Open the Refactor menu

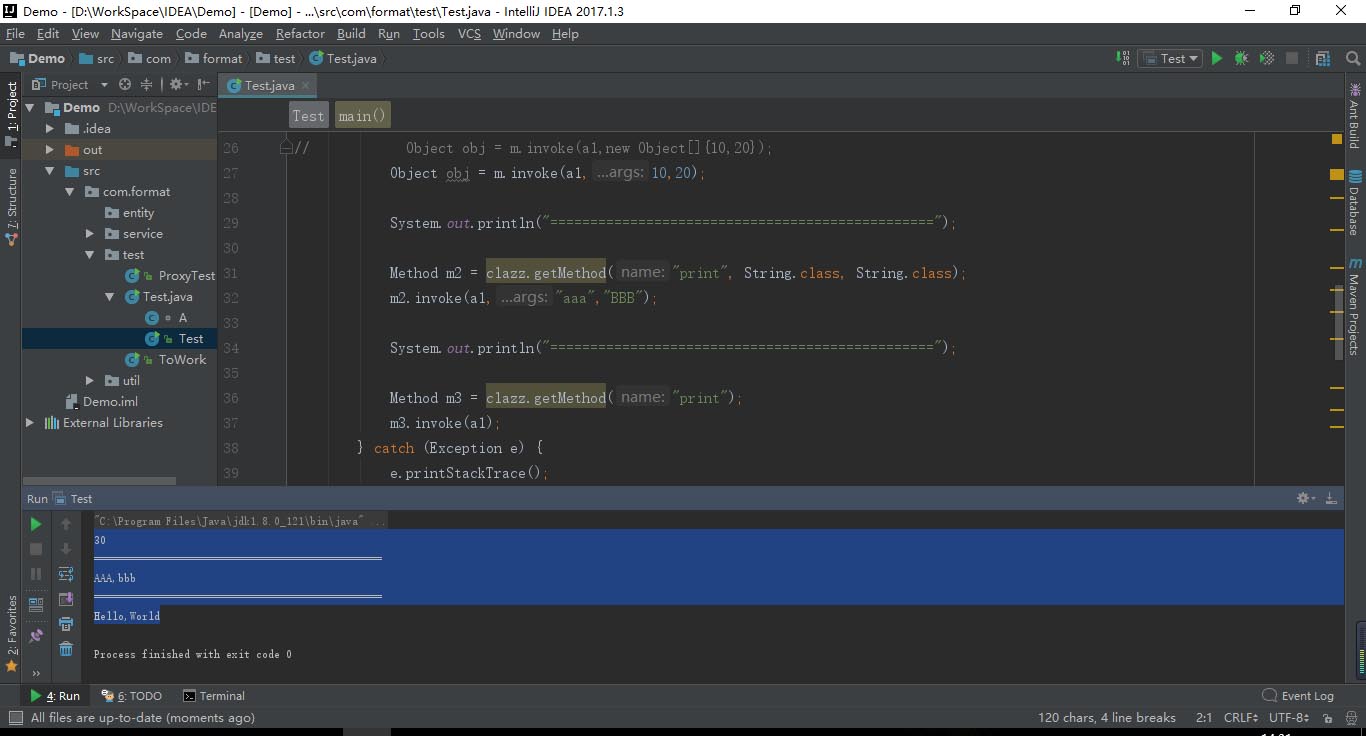coord(300,33)
